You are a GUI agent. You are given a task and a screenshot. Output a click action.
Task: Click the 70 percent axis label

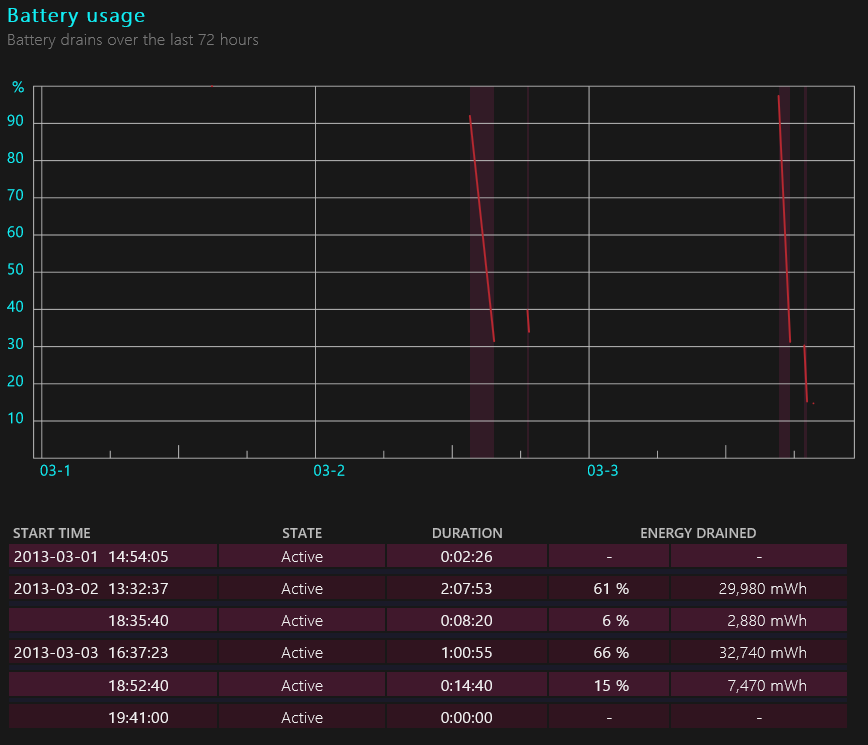[16, 195]
